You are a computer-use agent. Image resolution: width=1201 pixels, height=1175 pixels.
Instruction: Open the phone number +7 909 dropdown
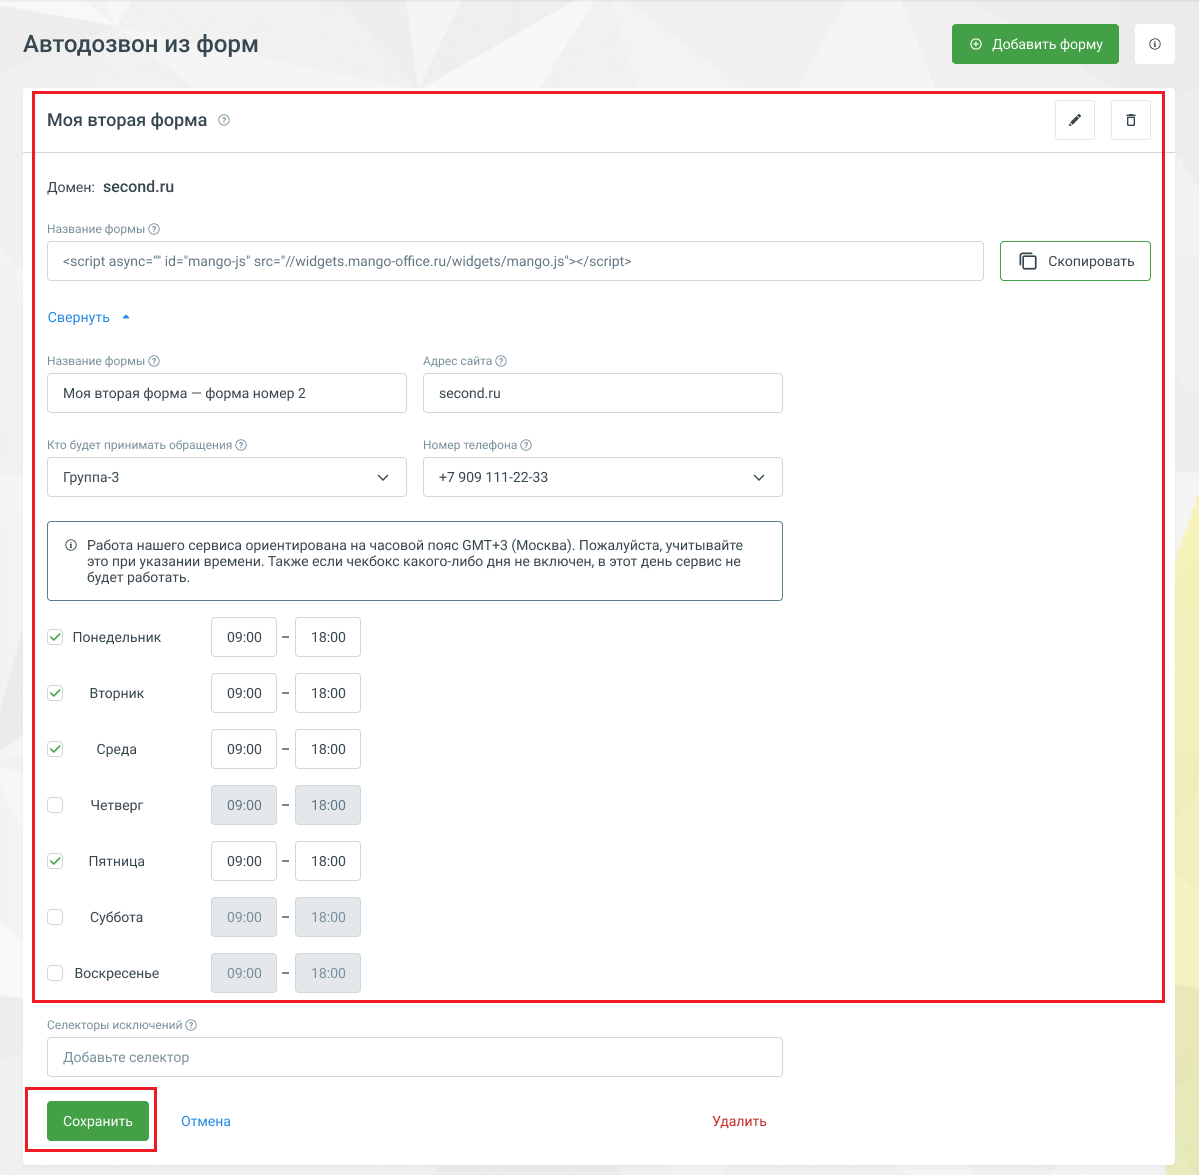point(603,477)
